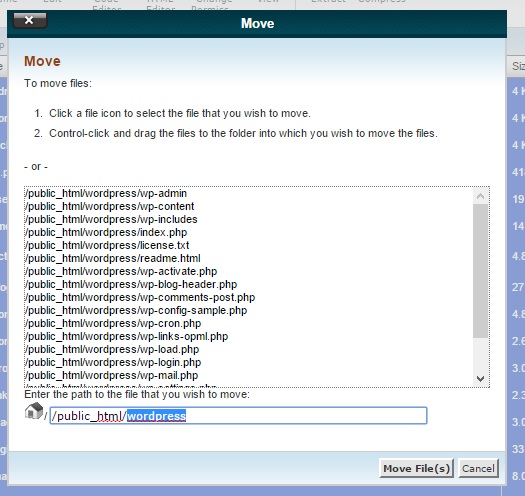Screen dimensions: 525x496
Task: Select /public_html/wordpress/wp-admin in the list
Action: coord(106,194)
